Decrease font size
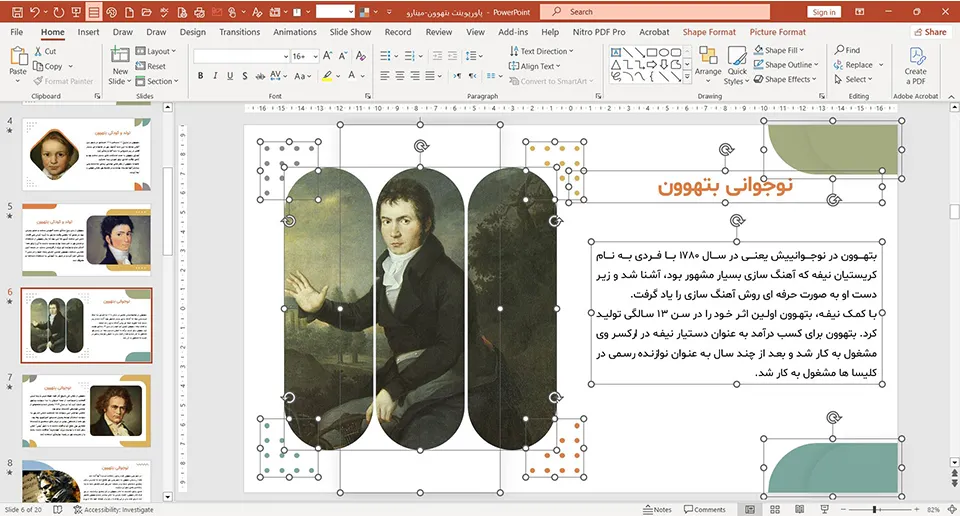This screenshot has width=960, height=516. click(343, 56)
